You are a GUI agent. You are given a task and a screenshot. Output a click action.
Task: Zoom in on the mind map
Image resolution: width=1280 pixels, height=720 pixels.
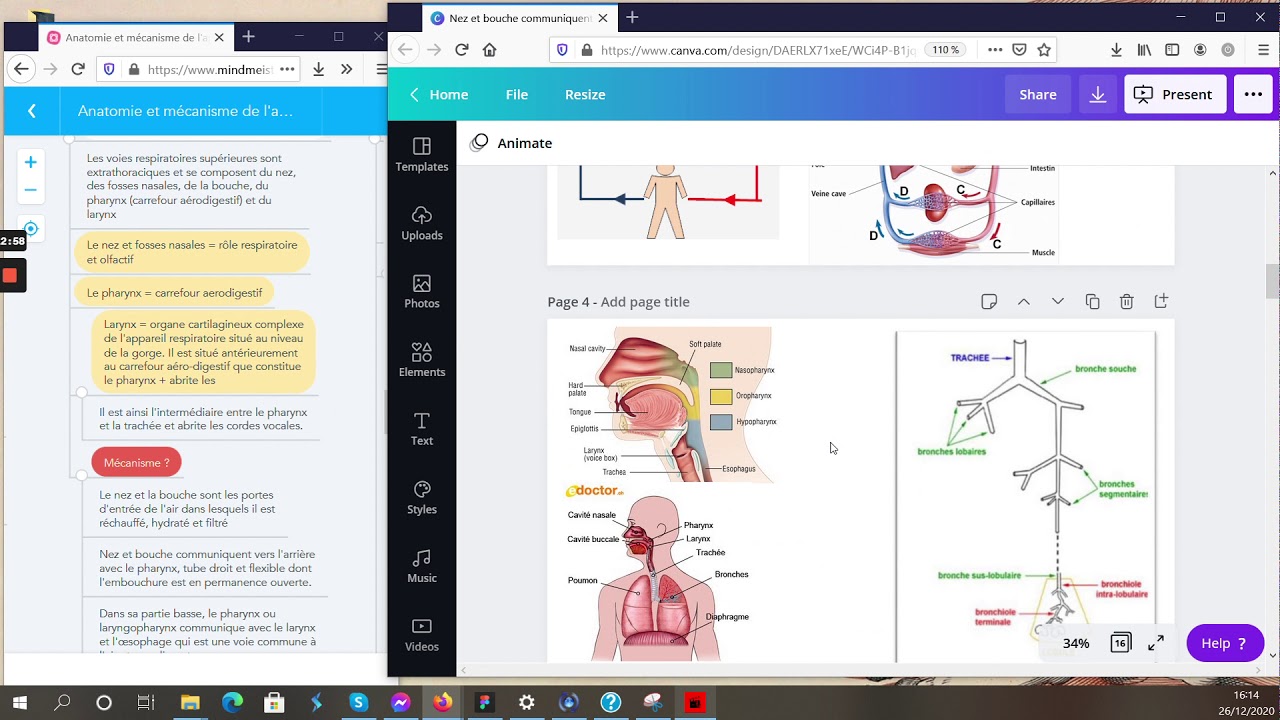pyautogui.click(x=30, y=162)
